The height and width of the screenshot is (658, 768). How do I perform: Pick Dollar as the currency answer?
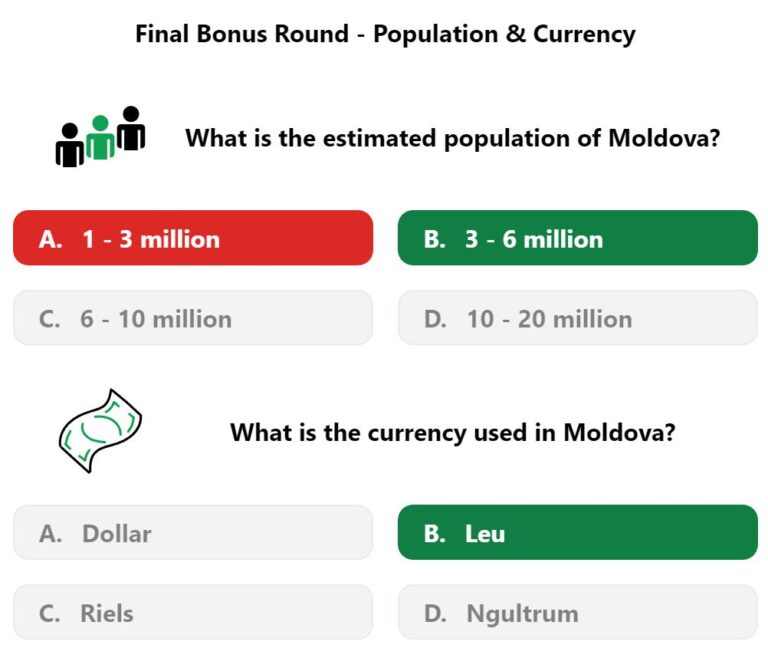pos(193,533)
